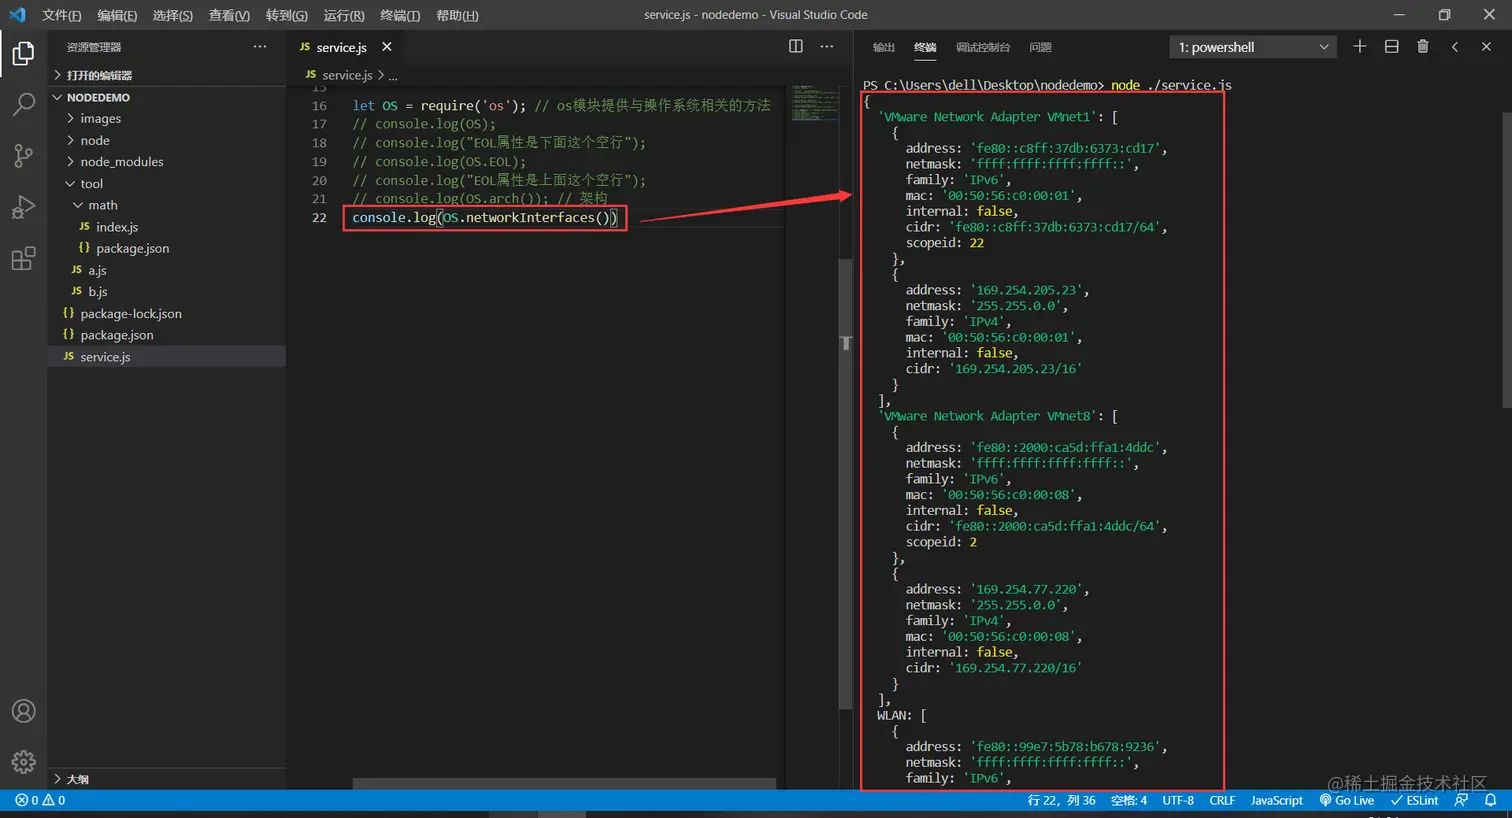Click the code minimap preview
Screen dimensions: 1512x818
[815, 103]
